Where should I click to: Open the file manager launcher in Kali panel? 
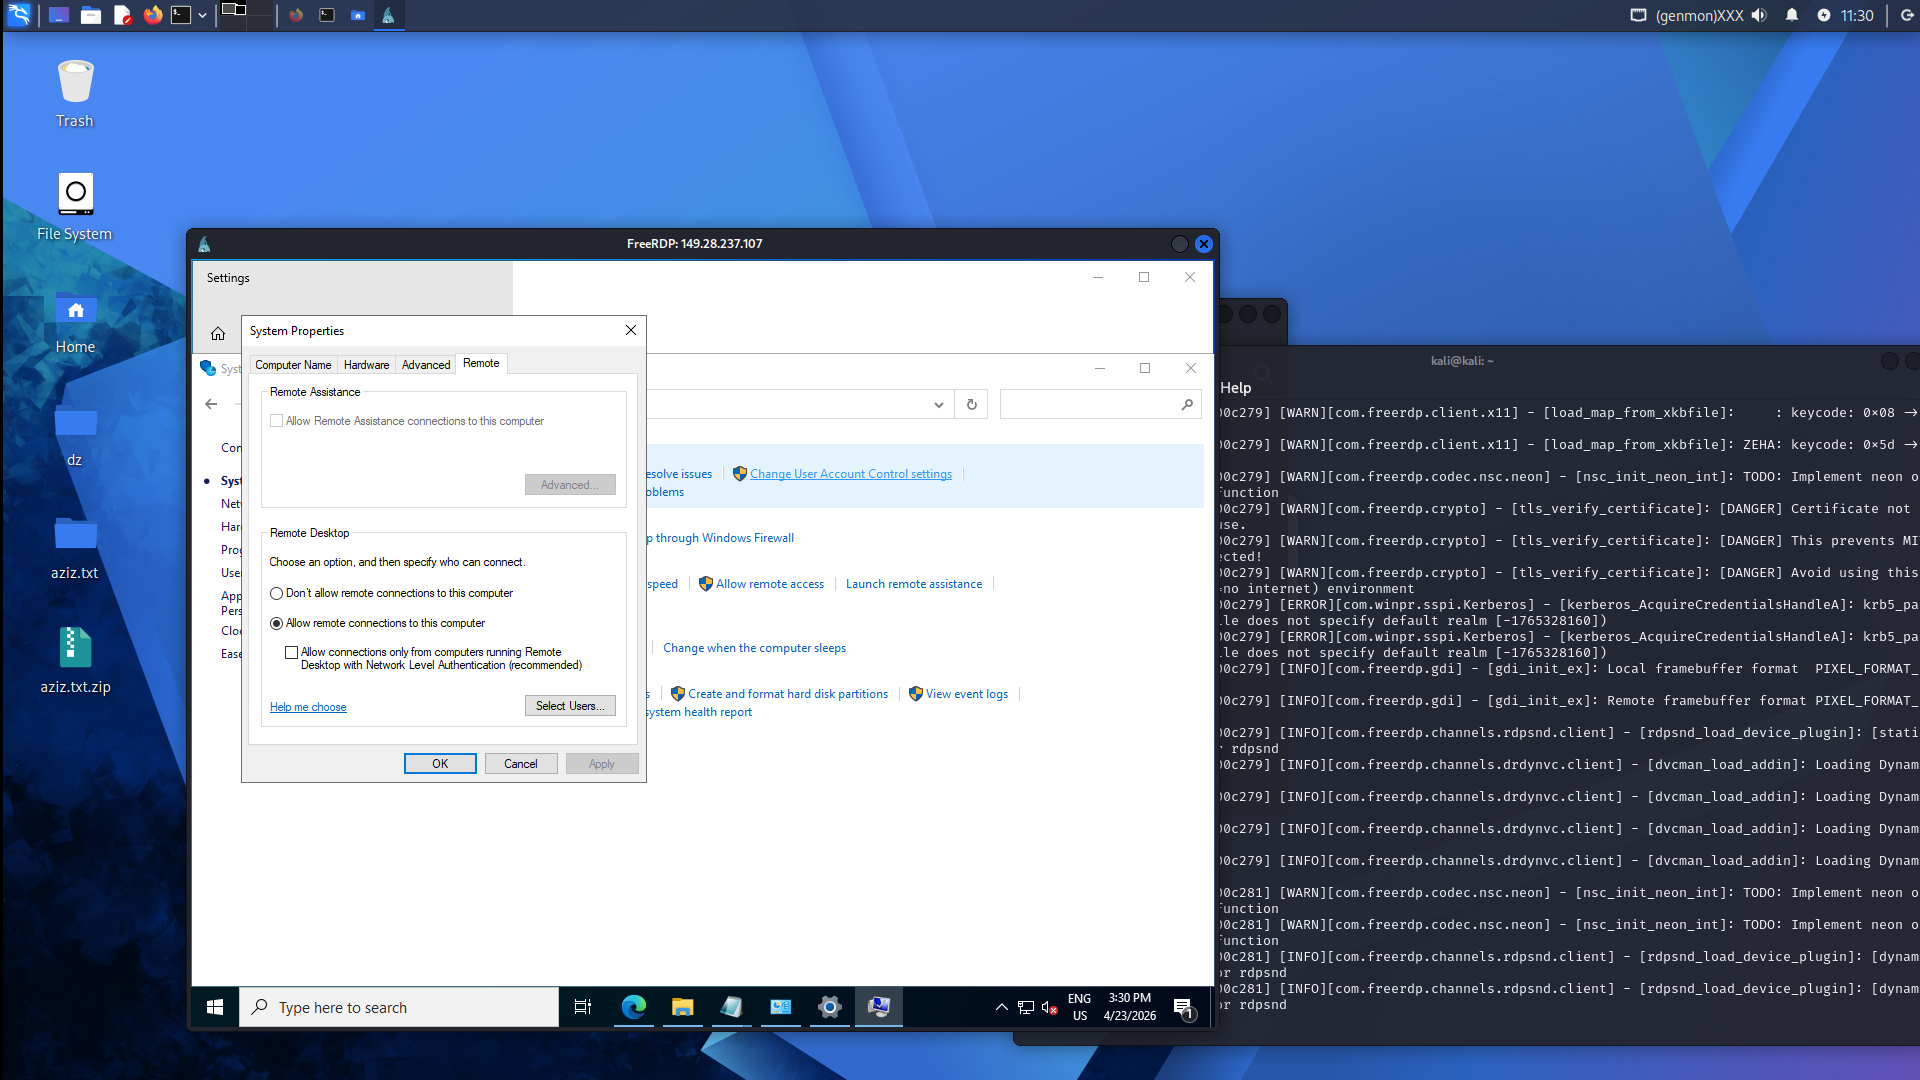point(91,15)
